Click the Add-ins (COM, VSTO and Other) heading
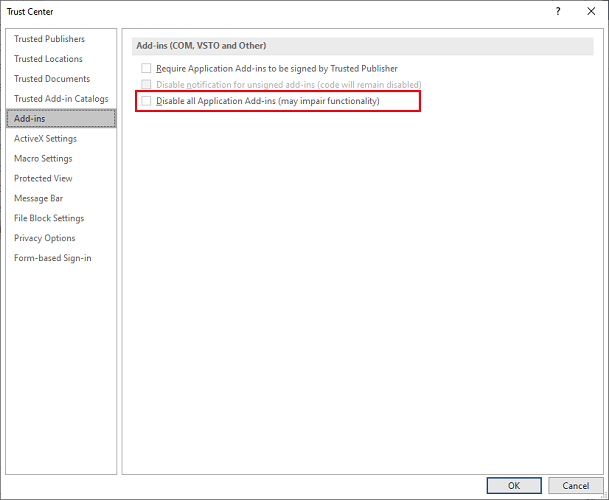The width and height of the screenshot is (609, 500). point(201,46)
